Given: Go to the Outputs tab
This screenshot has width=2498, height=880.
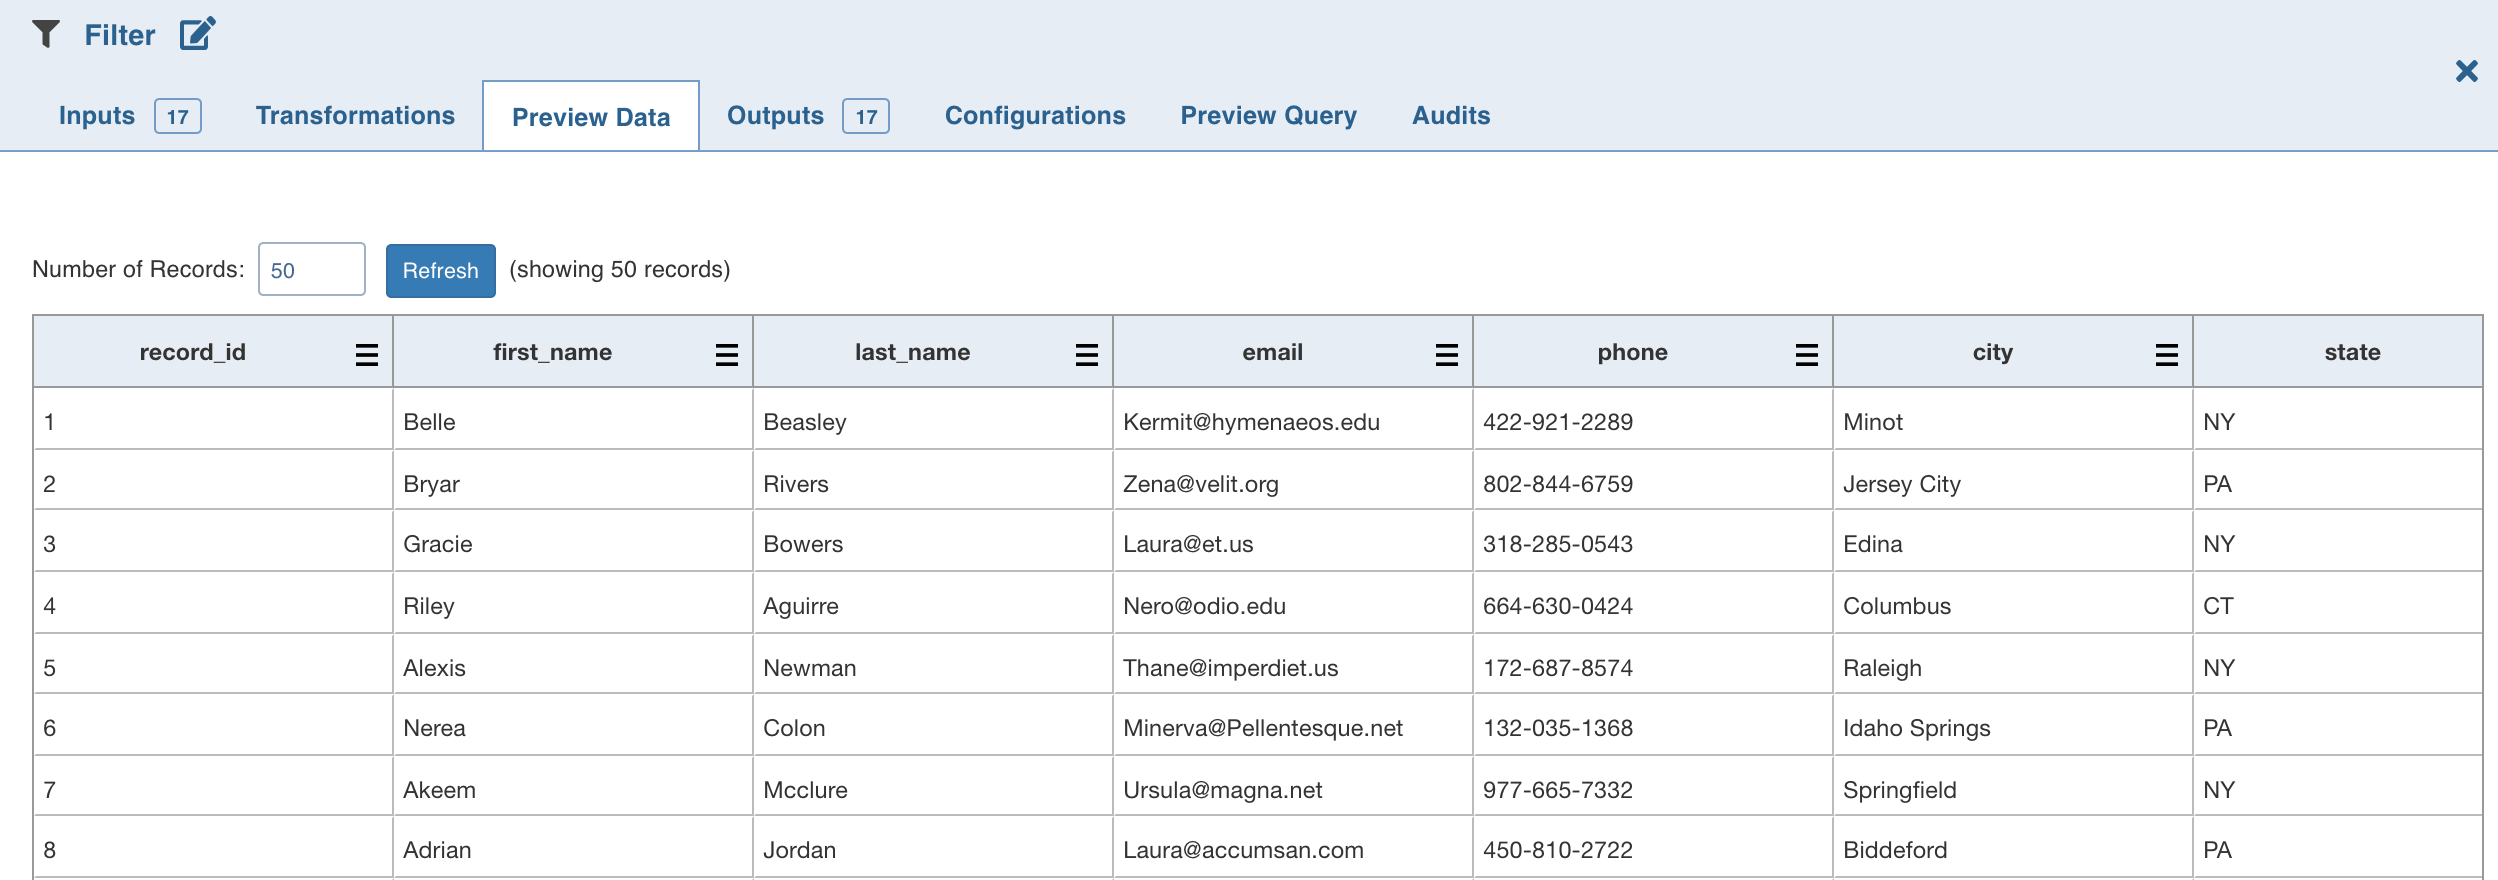Looking at the screenshot, I should pos(807,116).
